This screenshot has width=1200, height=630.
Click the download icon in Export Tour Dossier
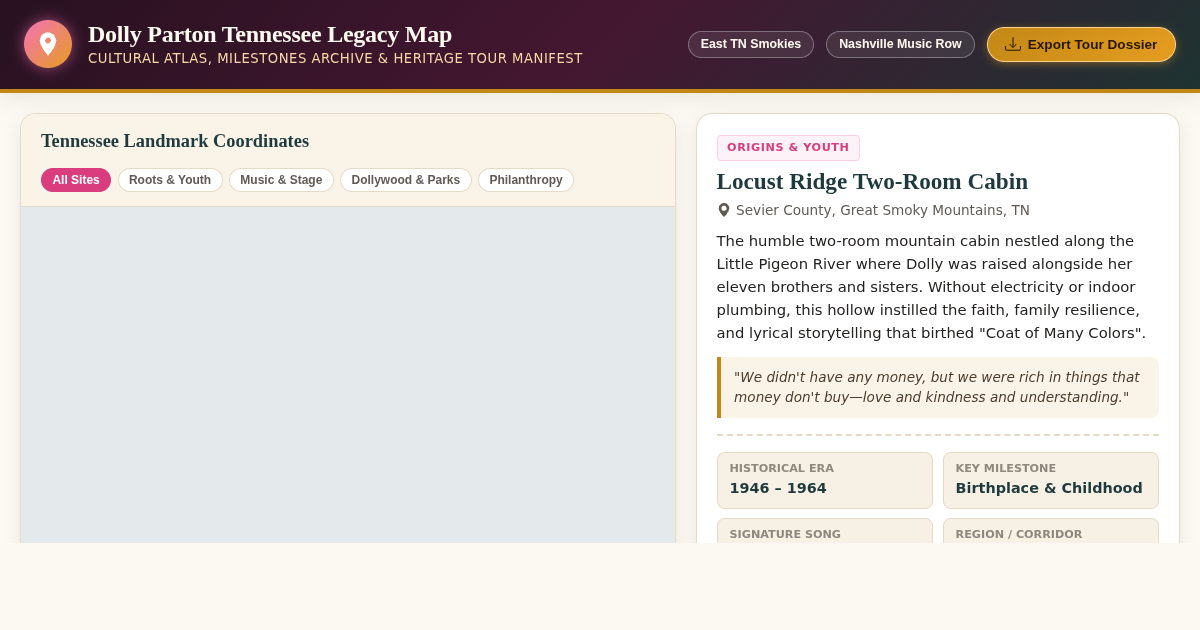(x=1013, y=44)
